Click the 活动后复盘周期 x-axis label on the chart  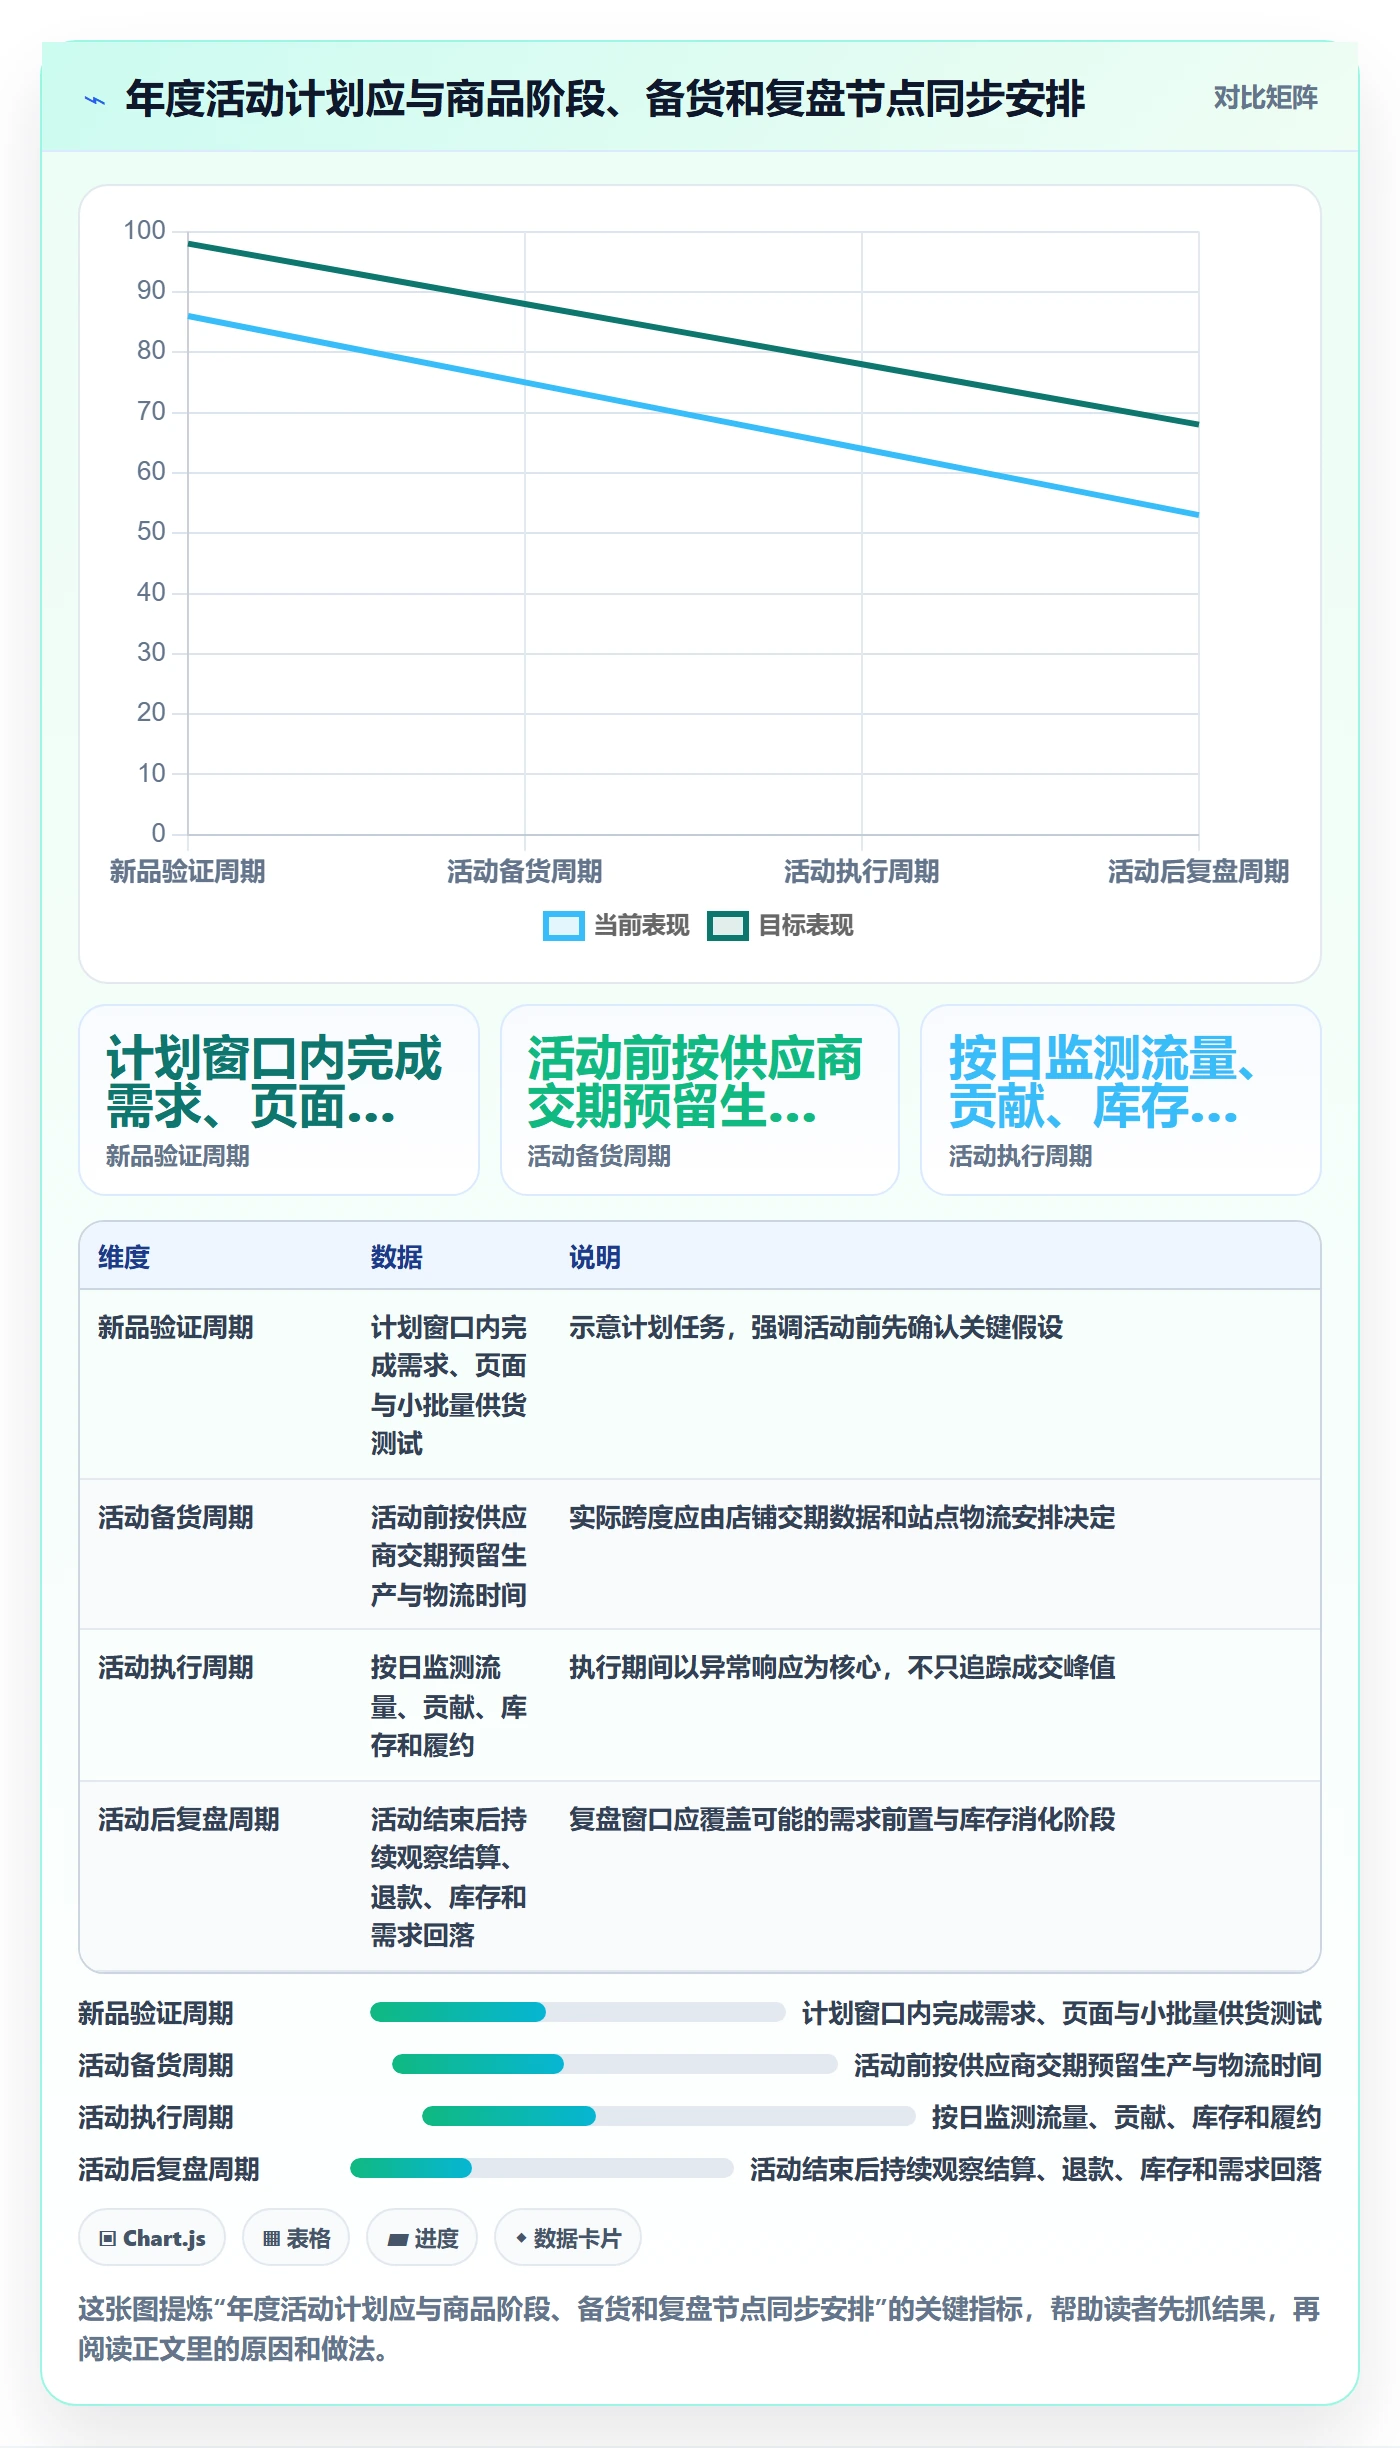[x=1198, y=872]
